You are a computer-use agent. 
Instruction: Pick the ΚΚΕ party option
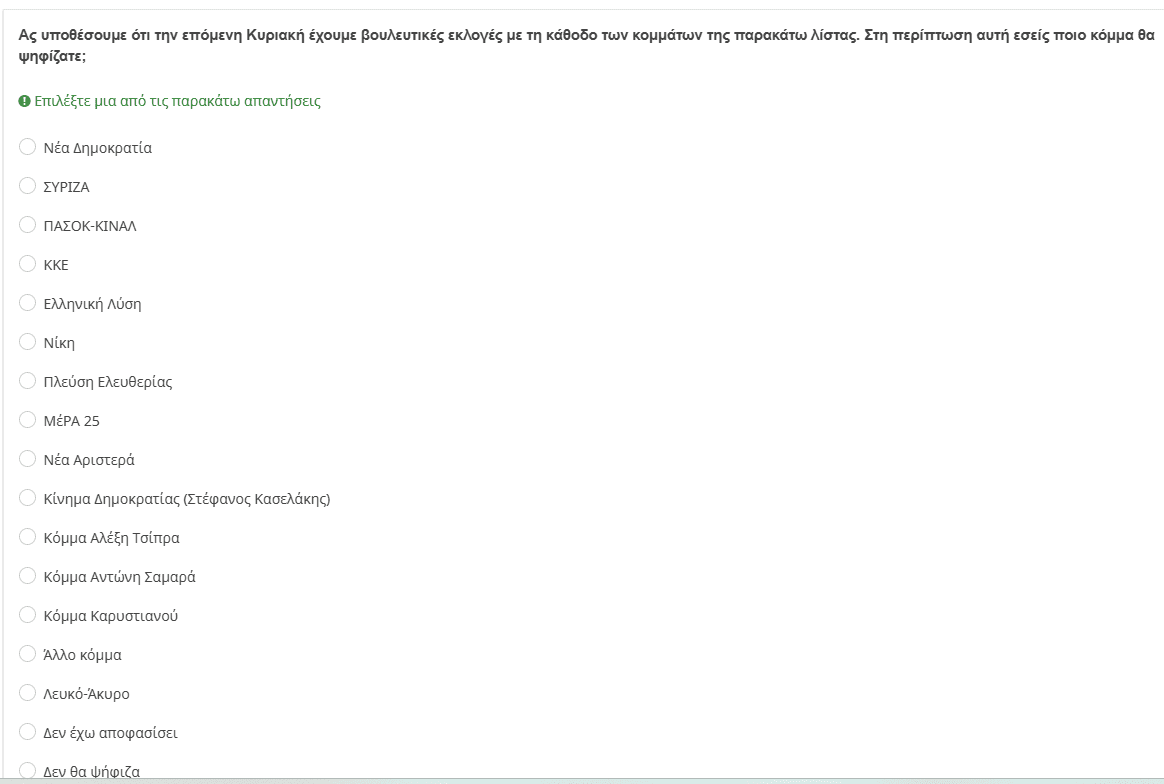28,265
